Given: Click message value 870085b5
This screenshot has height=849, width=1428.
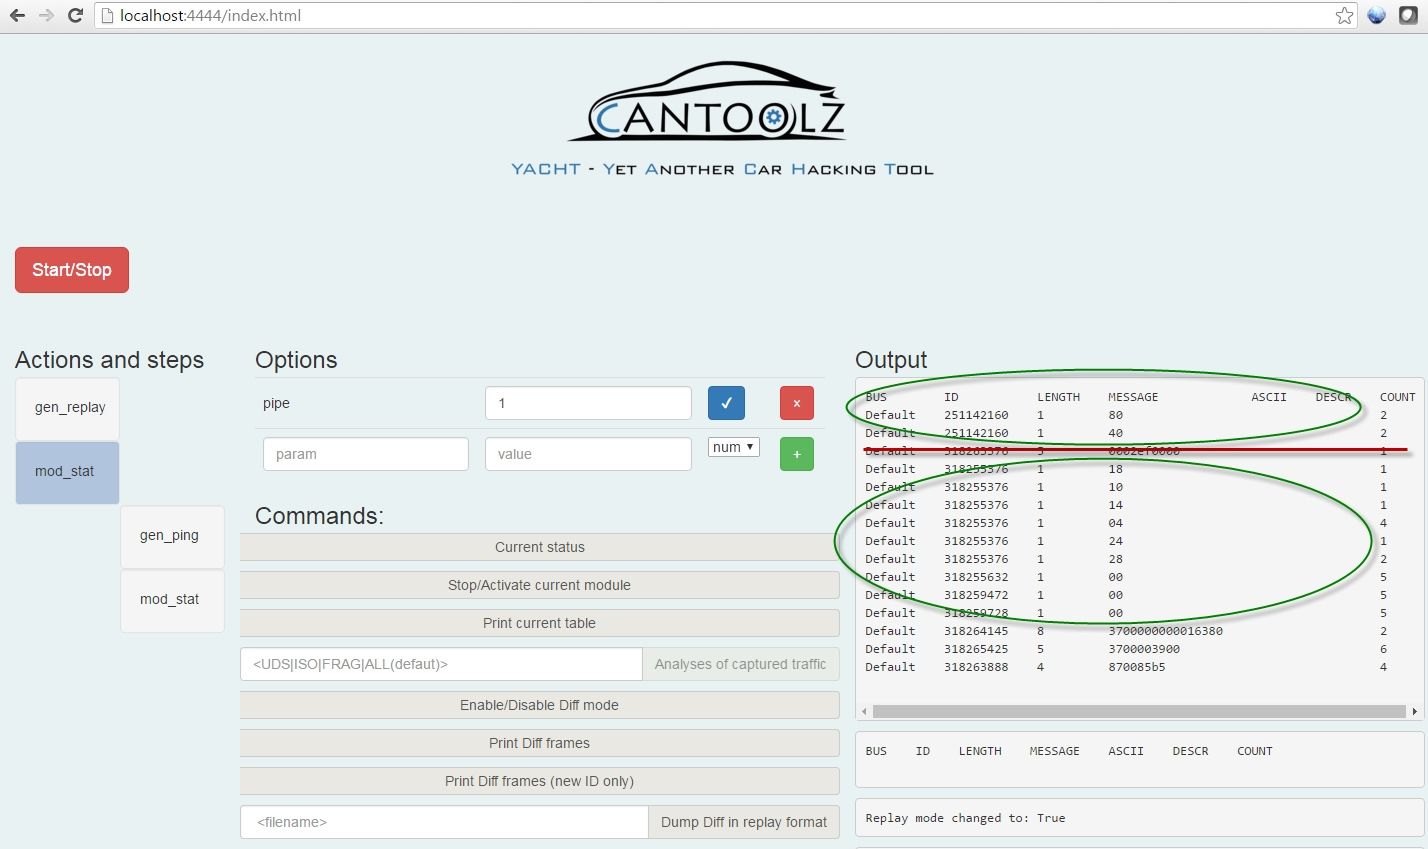Looking at the screenshot, I should 1136,667.
